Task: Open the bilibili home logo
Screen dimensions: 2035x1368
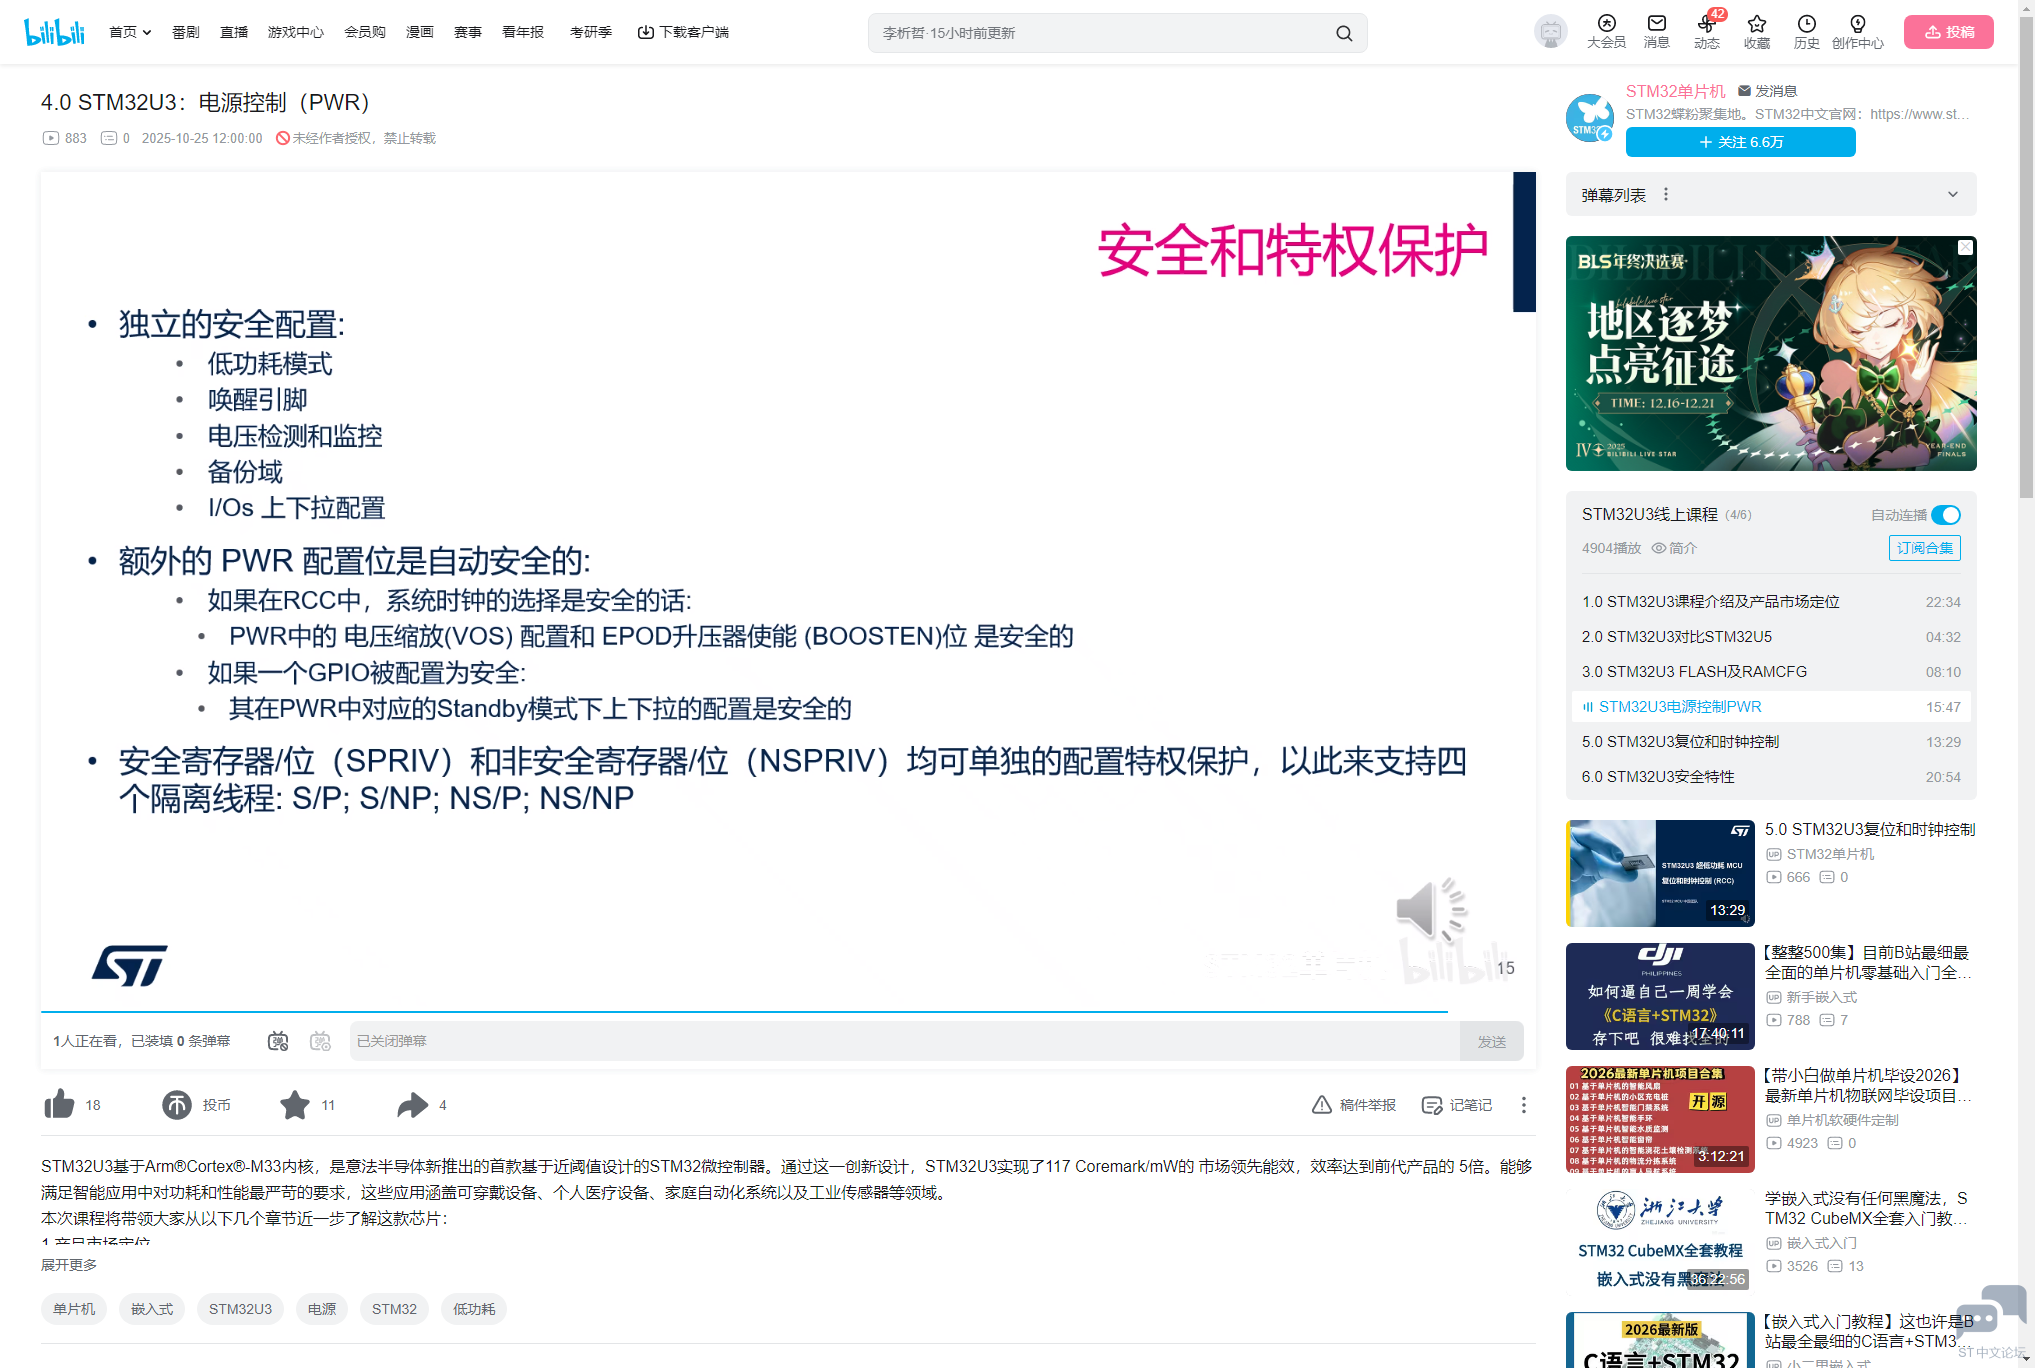Action: coord(55,32)
